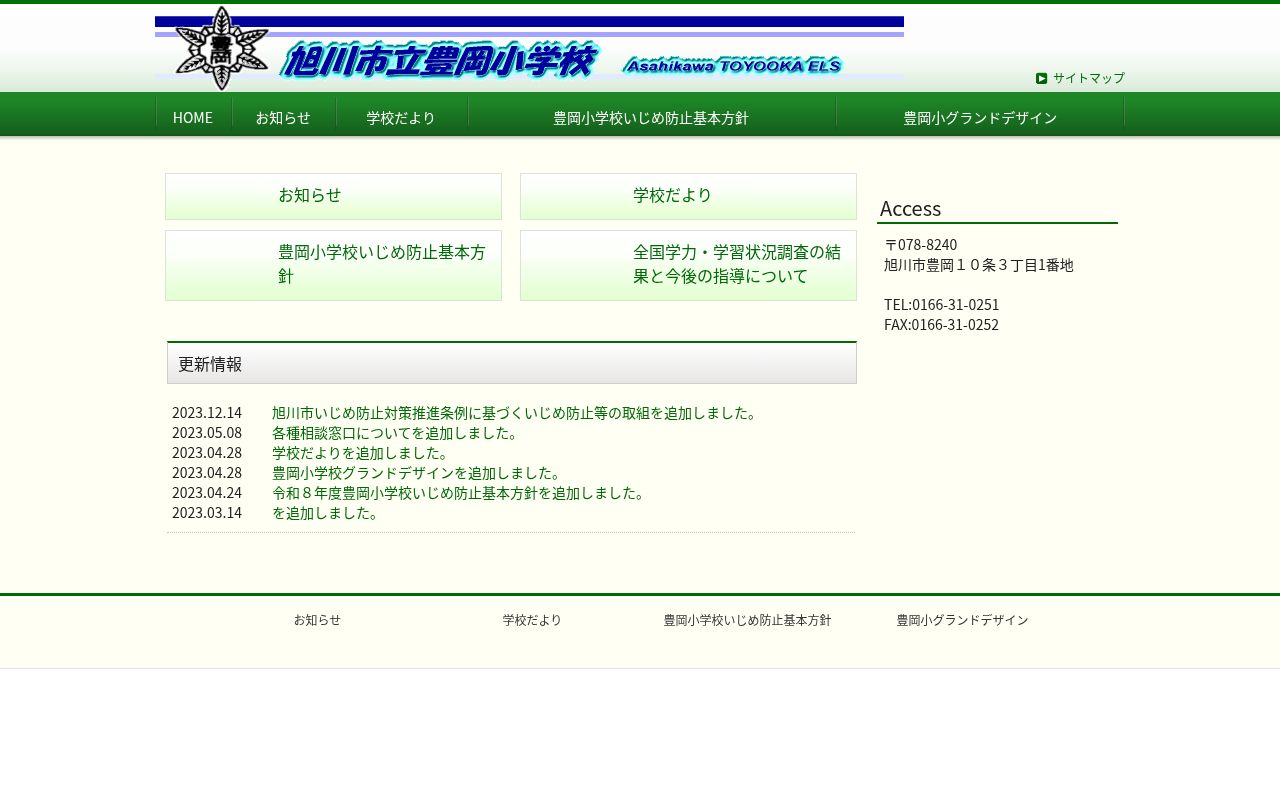The height and width of the screenshot is (800, 1280).
Task: Click the school crest emblem logo
Action: pos(222,48)
